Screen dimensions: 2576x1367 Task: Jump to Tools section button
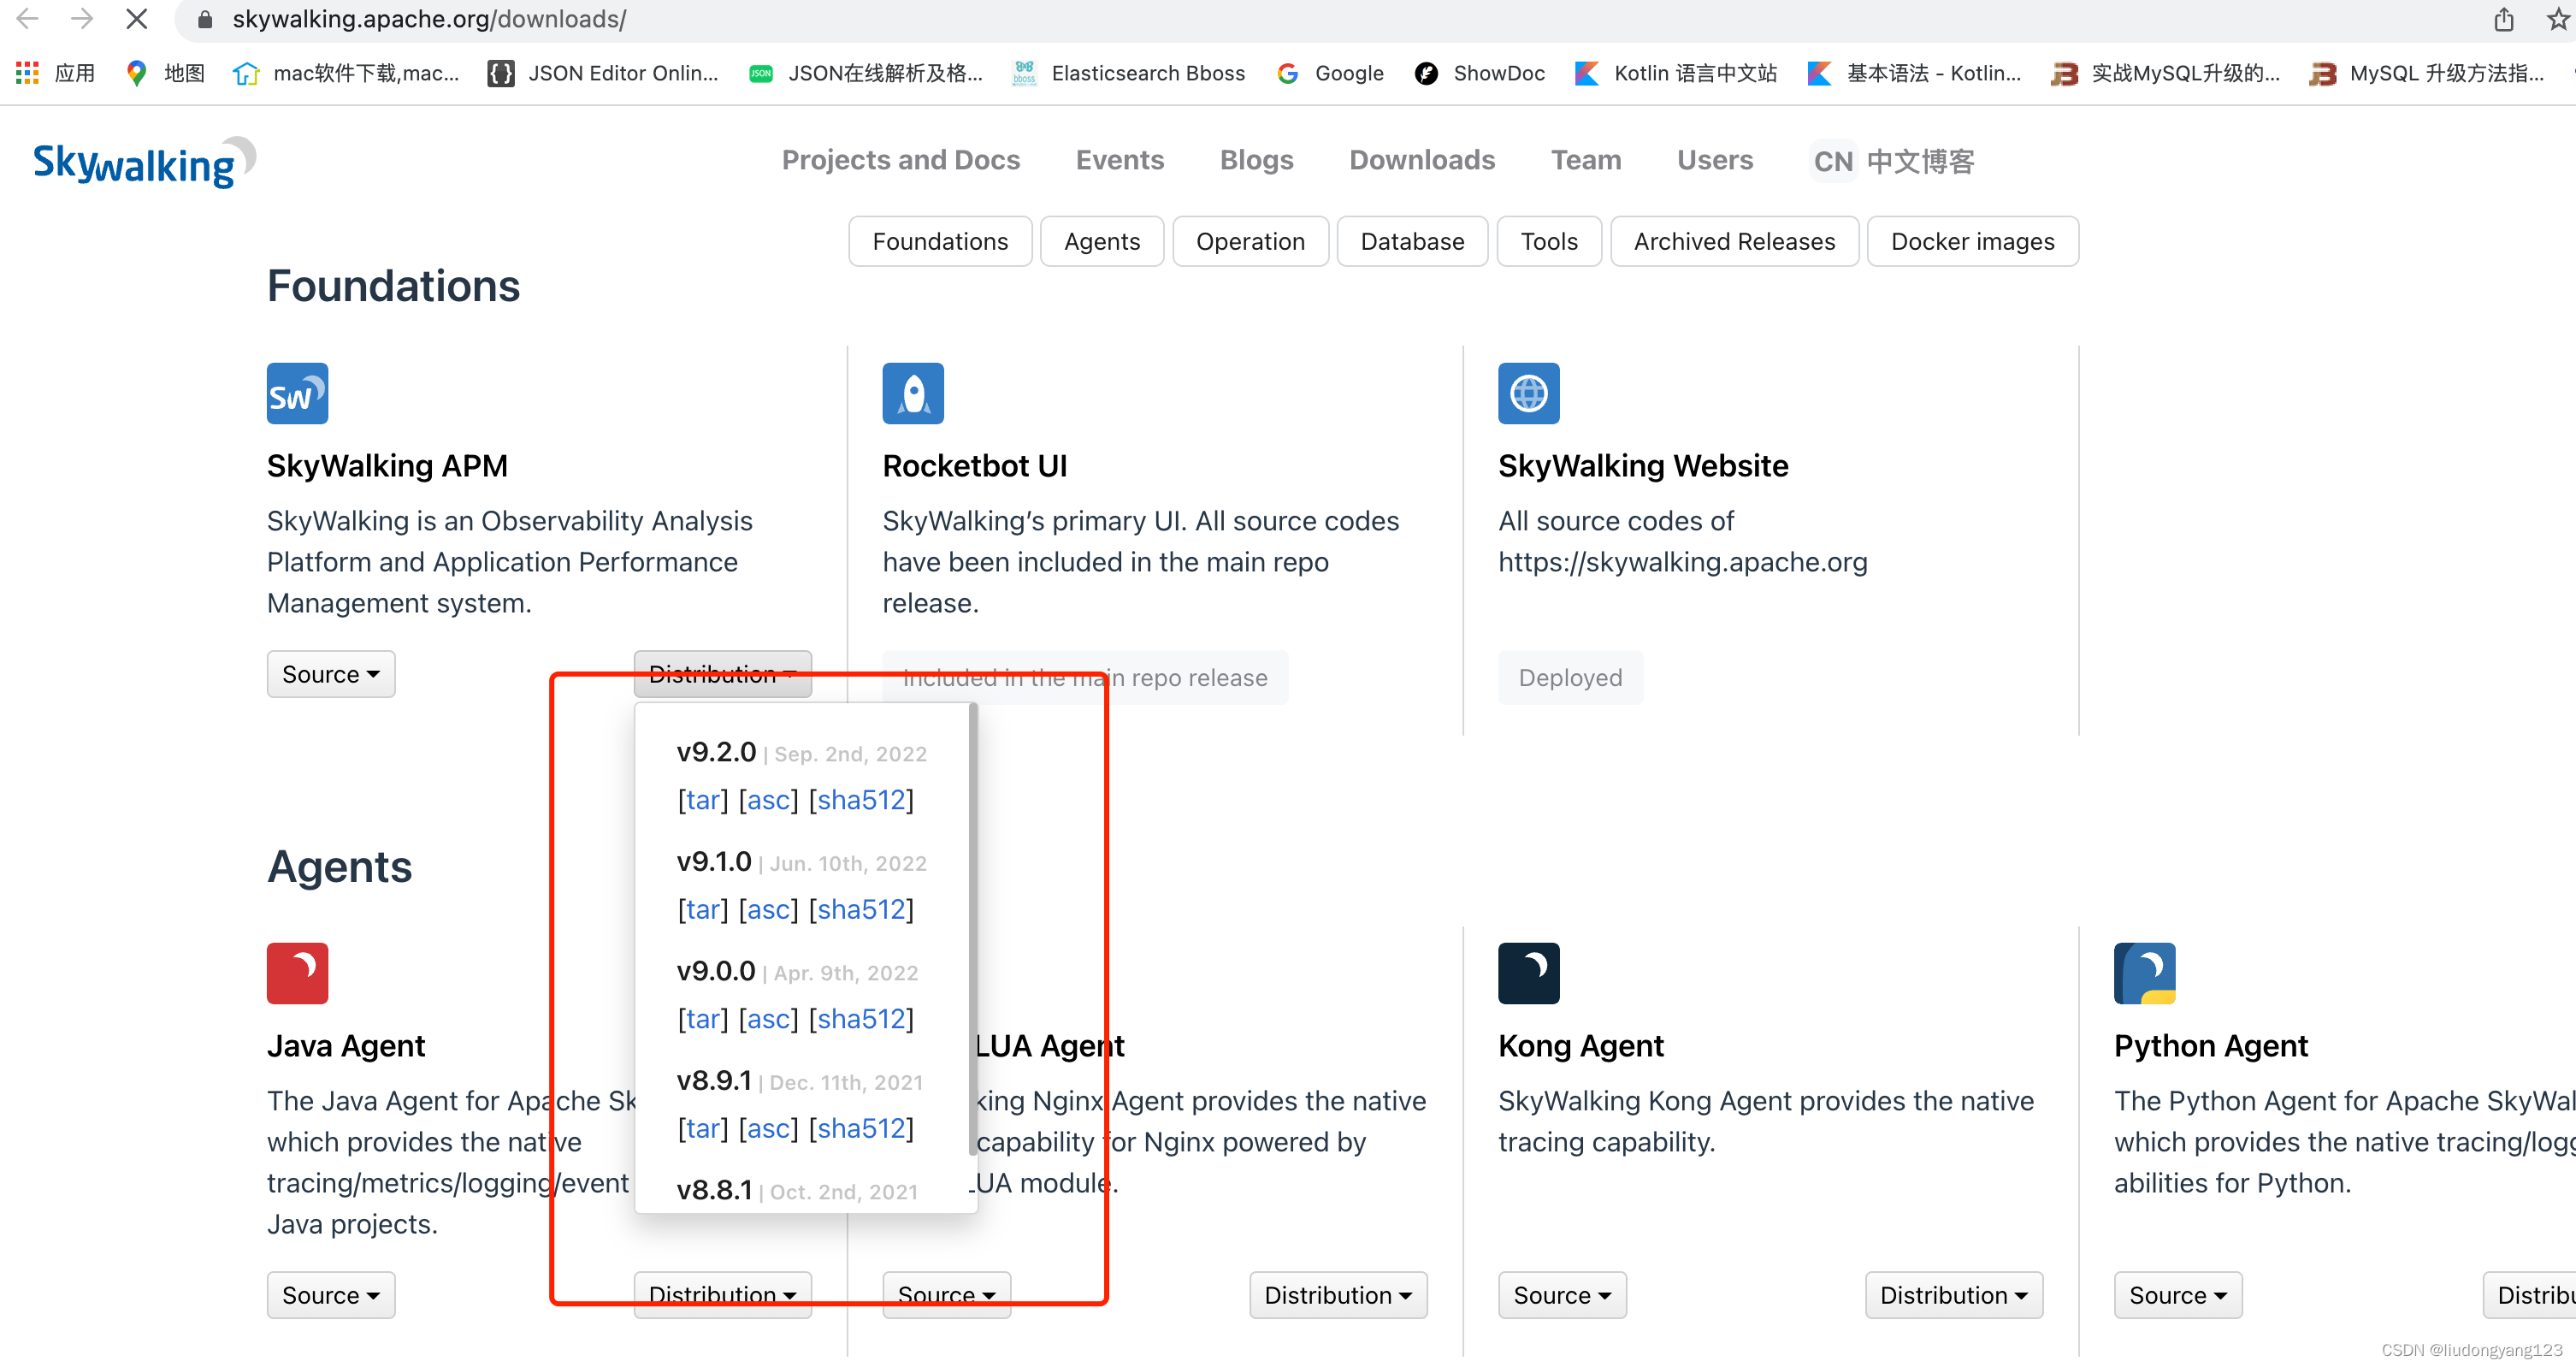1549,241
